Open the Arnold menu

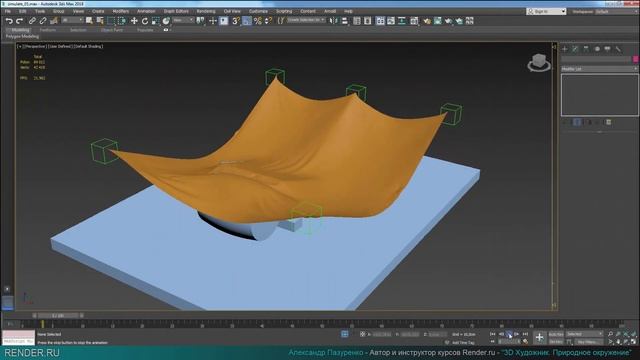pos(330,11)
